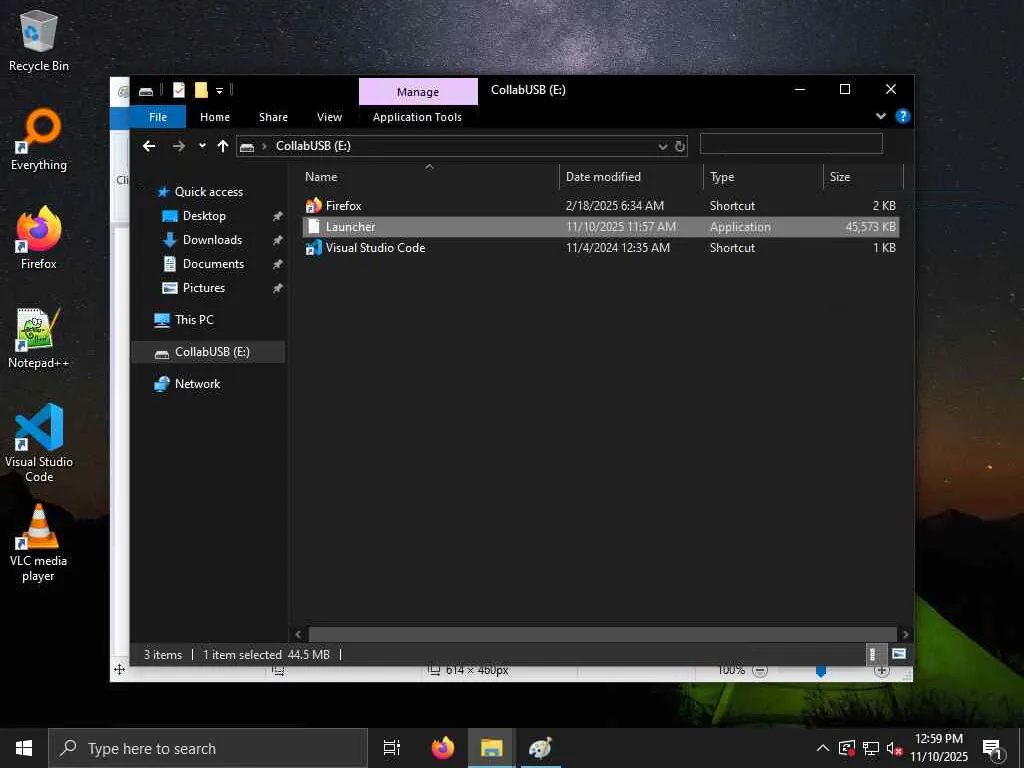Launch VLC media player from desktop
The image size is (1024, 768).
(39, 542)
